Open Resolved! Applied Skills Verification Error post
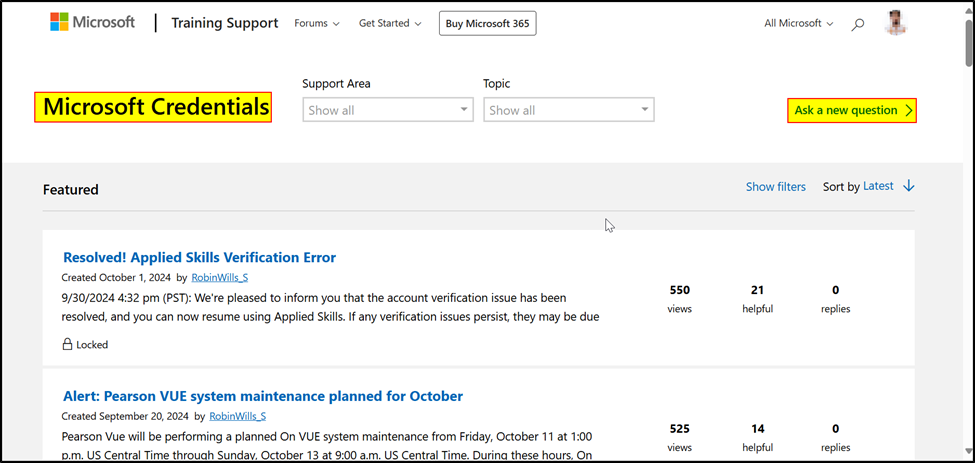975x463 pixels. click(199, 257)
